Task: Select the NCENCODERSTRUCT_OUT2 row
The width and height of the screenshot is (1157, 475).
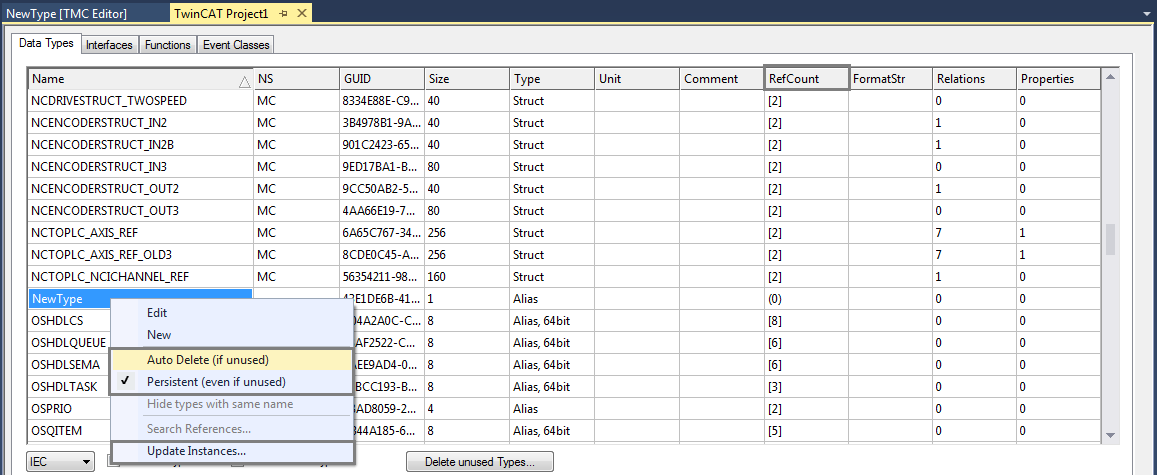Action: pos(564,189)
